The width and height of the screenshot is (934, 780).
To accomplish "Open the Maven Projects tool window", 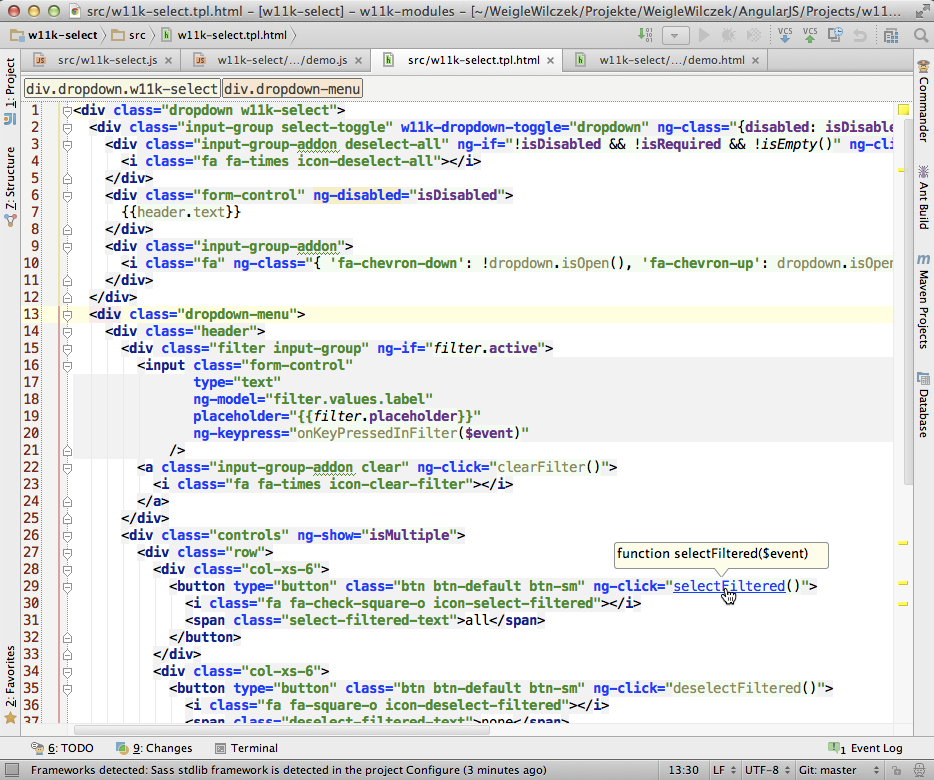I will pyautogui.click(x=923, y=302).
